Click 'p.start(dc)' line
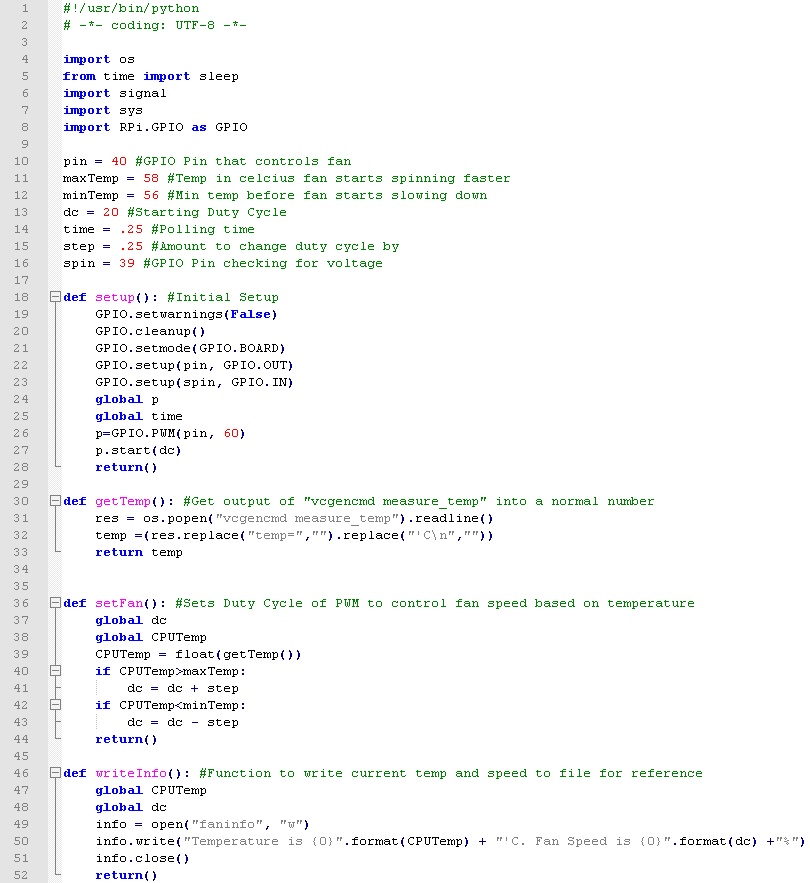 [x=139, y=450]
